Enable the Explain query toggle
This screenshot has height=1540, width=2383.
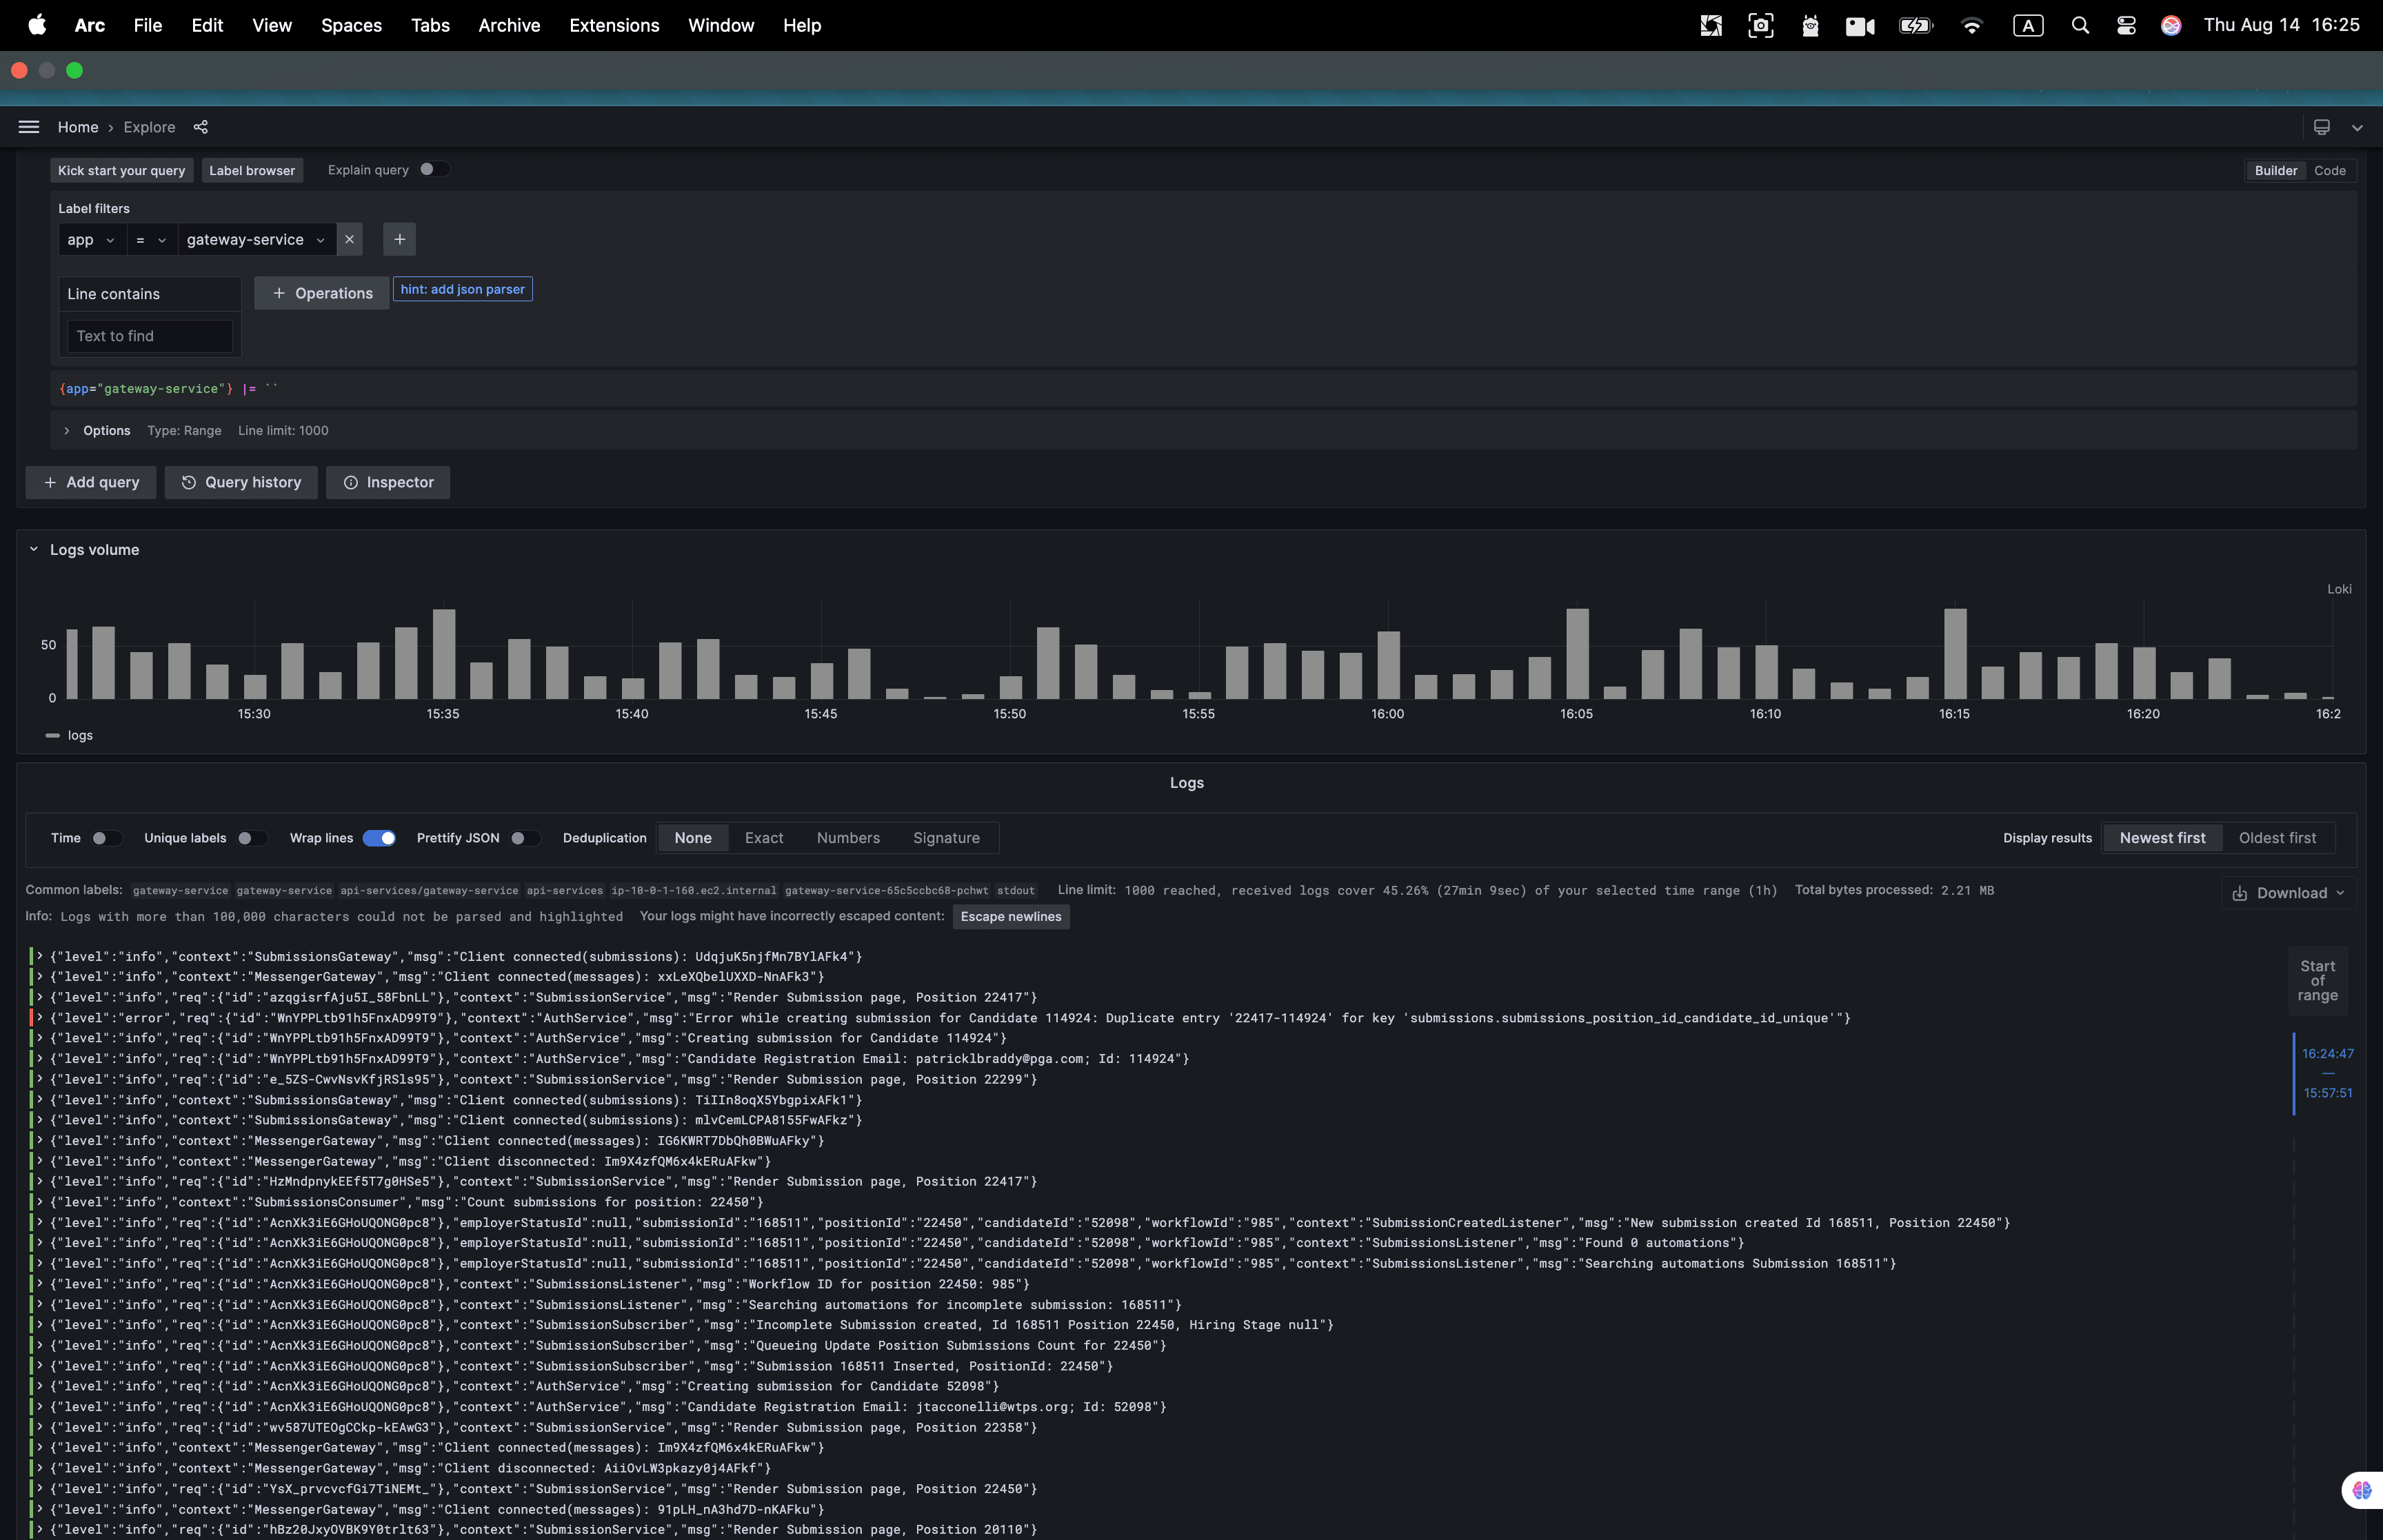tap(434, 169)
